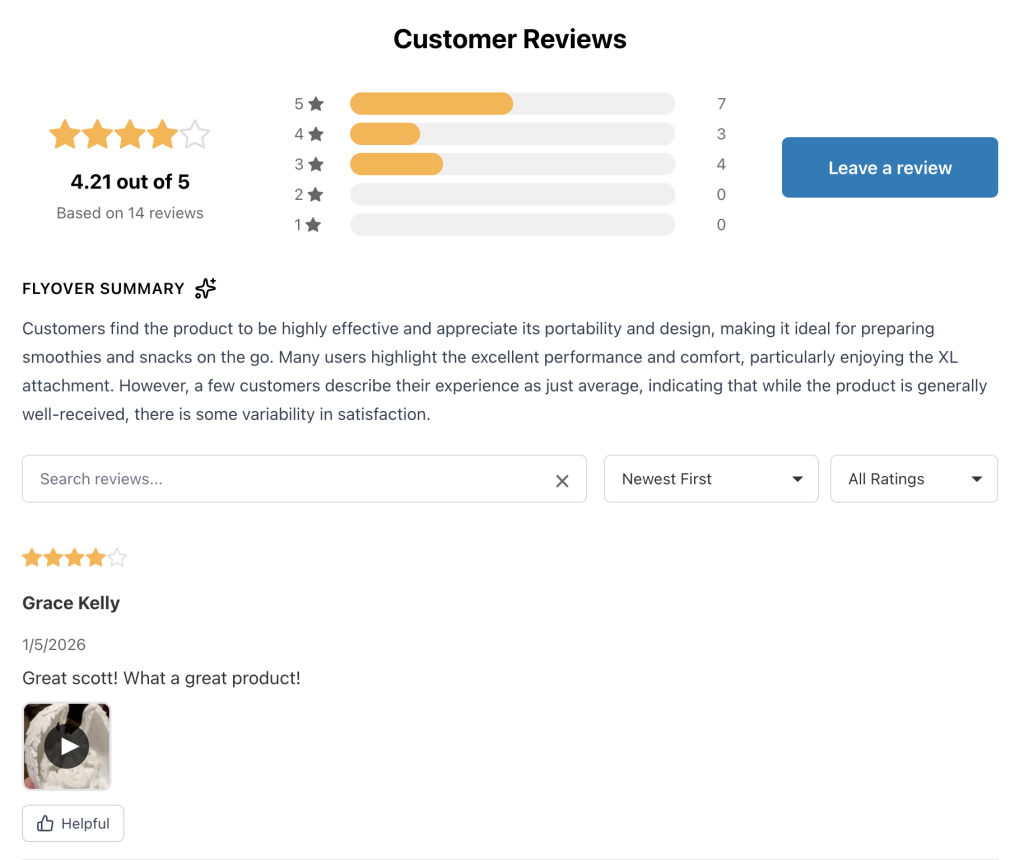Click the star icon beside the 1 rating row
The image size is (1024, 860).
[313, 225]
